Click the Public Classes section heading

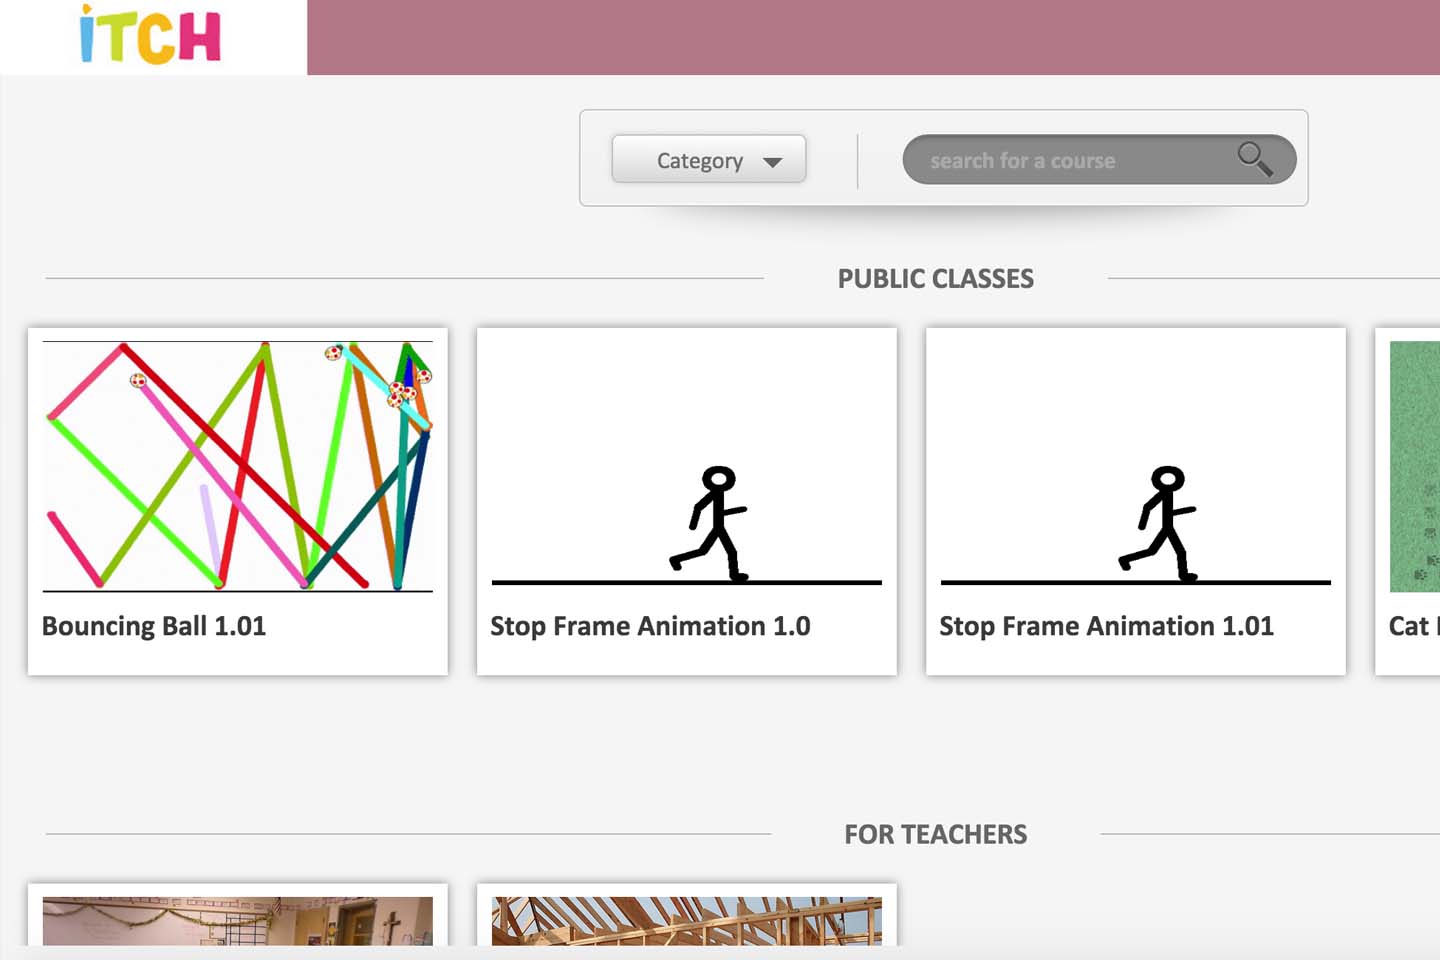coord(936,279)
